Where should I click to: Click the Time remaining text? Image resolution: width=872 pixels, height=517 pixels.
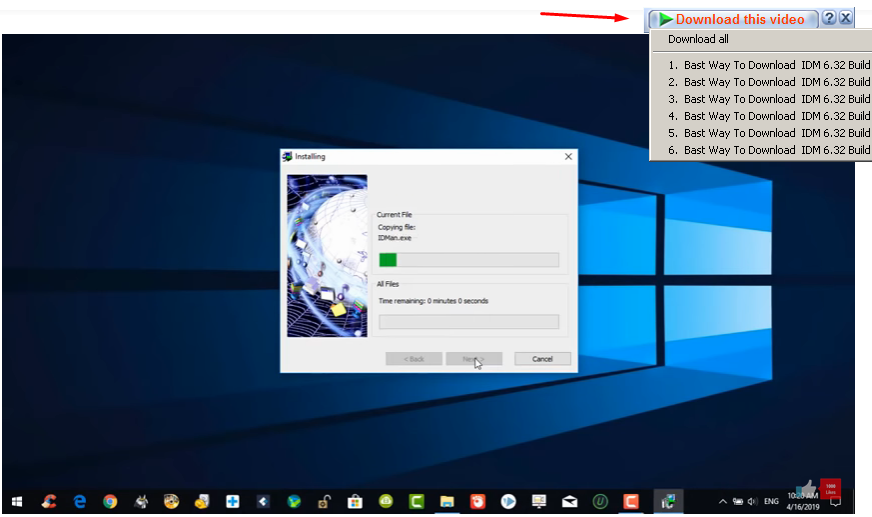click(x=433, y=301)
